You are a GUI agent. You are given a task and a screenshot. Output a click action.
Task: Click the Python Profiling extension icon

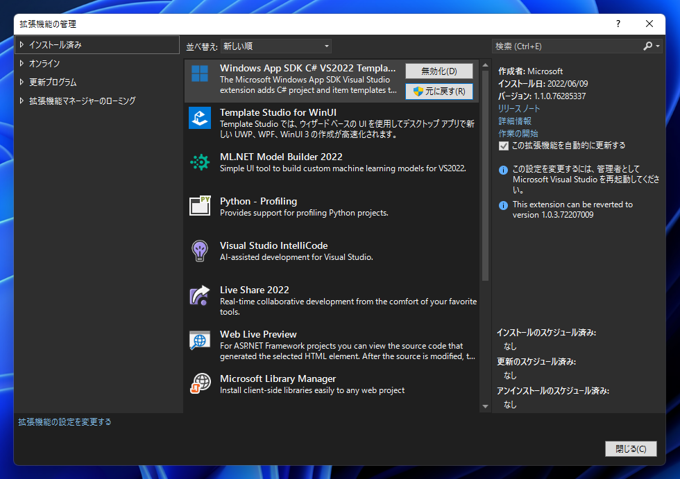(200, 205)
